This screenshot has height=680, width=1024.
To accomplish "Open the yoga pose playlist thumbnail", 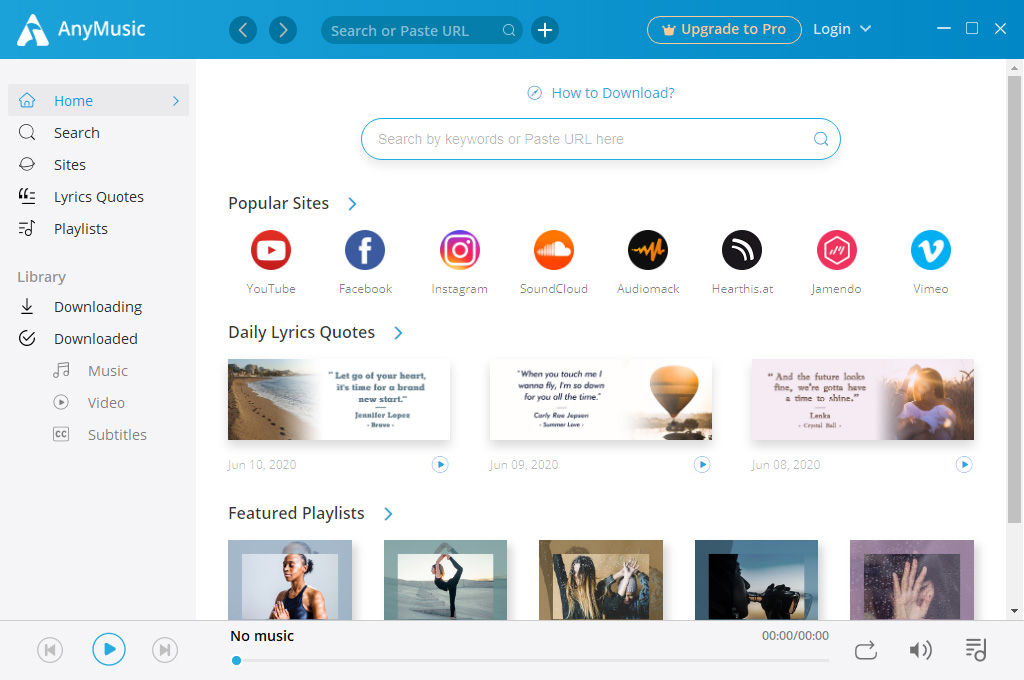I will tap(445, 579).
